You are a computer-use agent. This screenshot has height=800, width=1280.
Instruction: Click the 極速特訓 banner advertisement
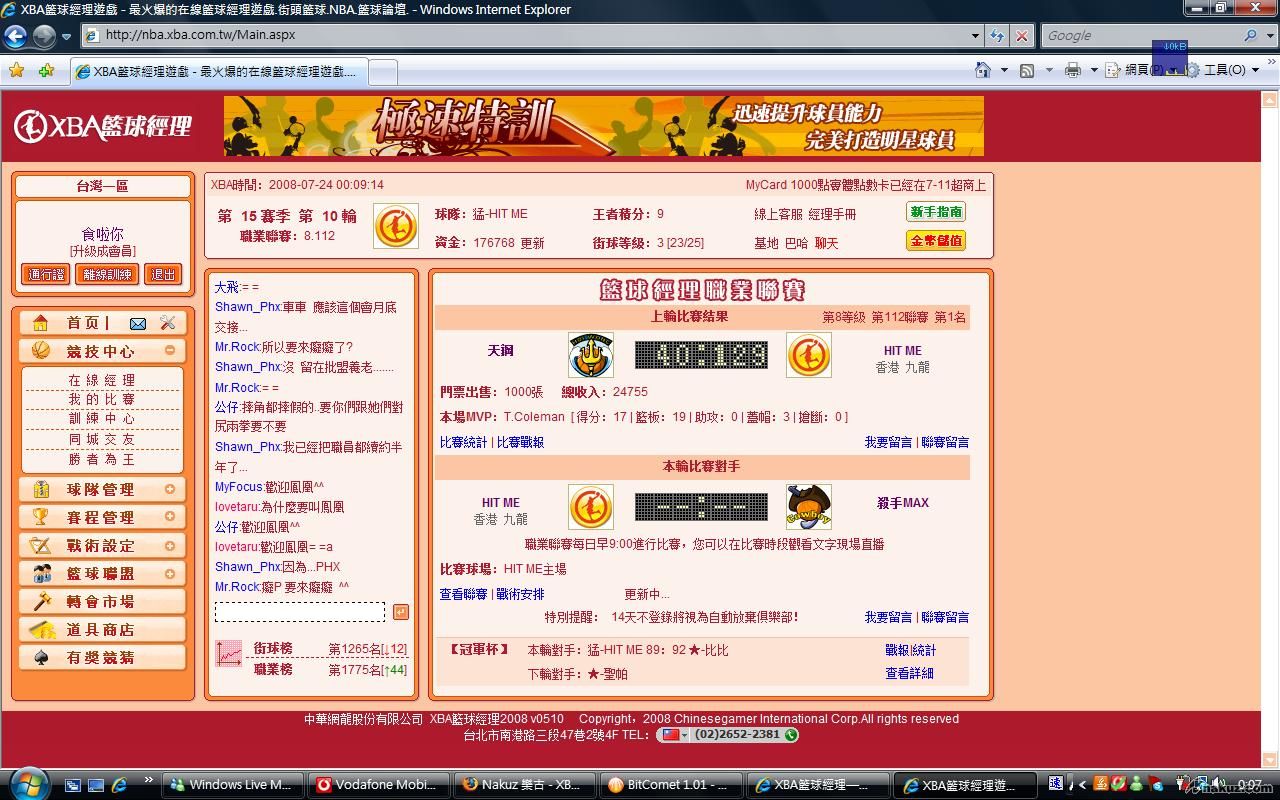604,126
